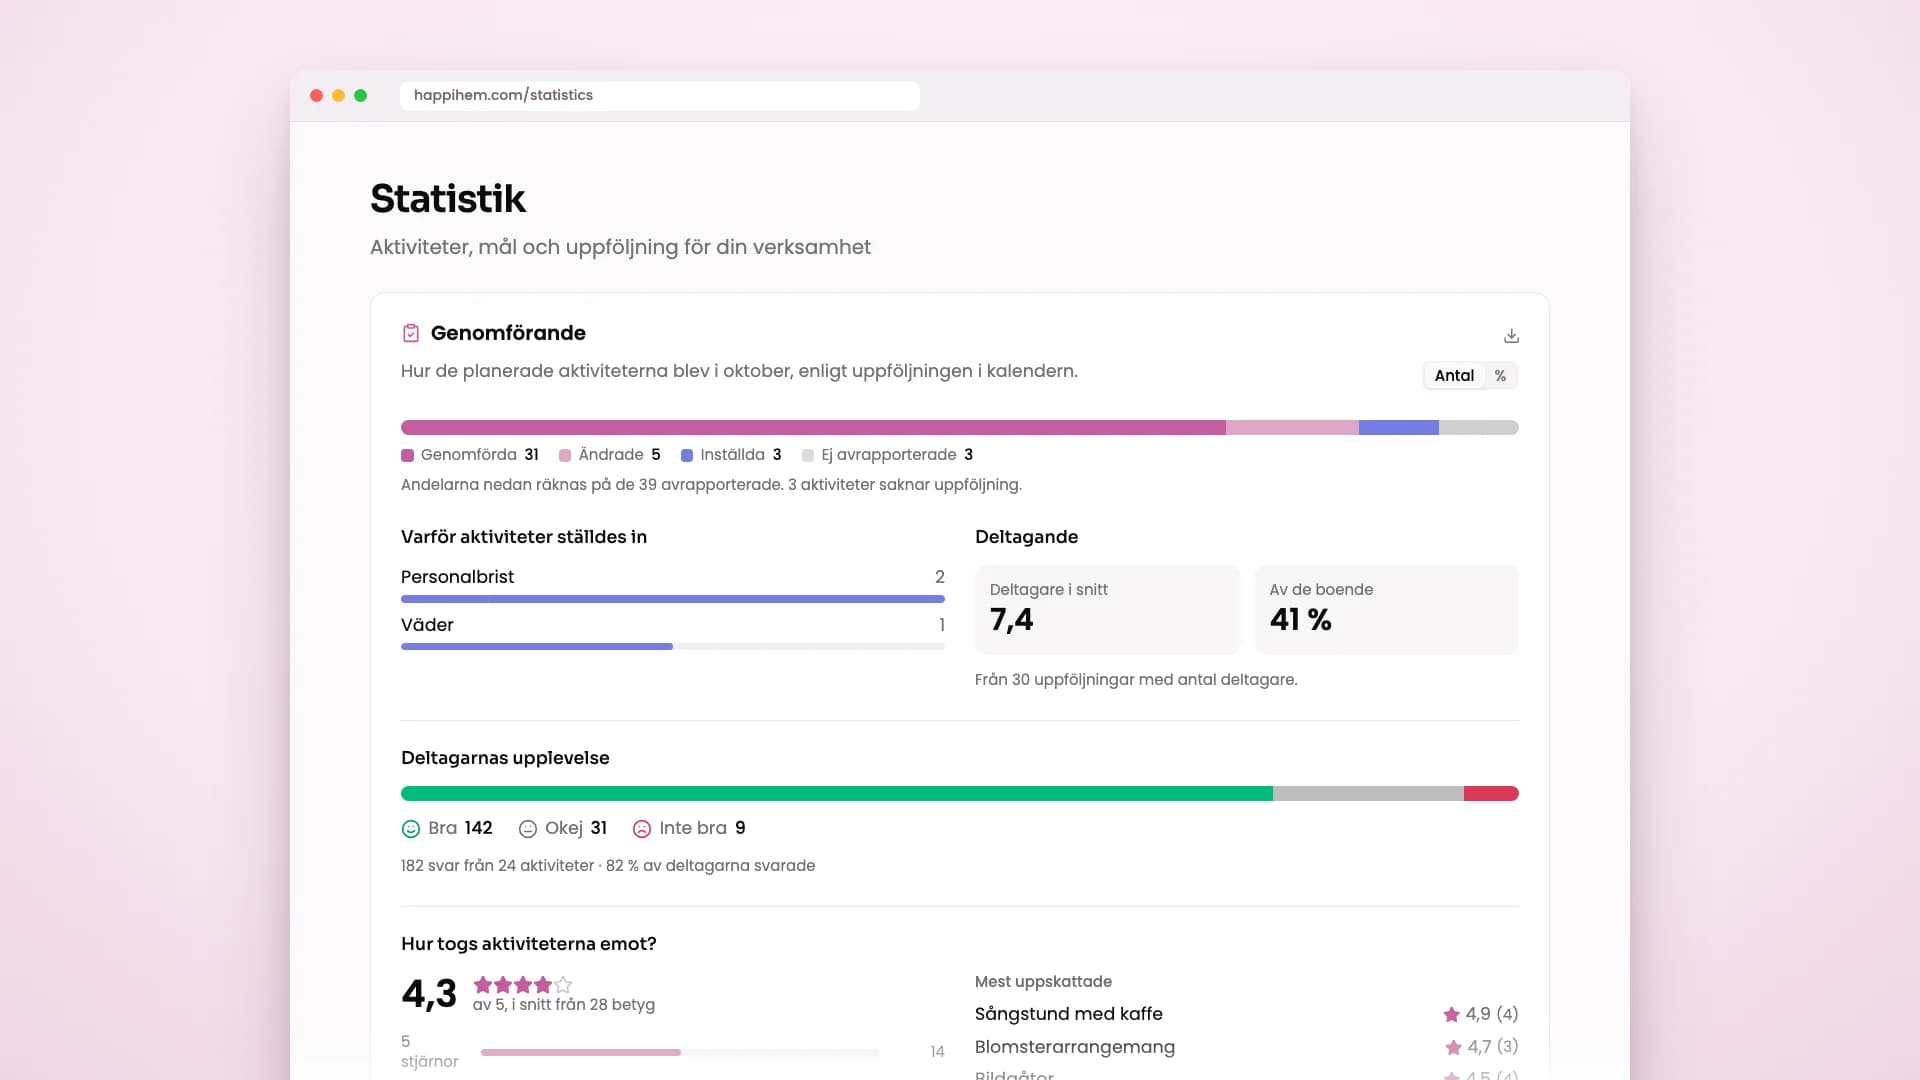The width and height of the screenshot is (1920, 1080).
Task: Click the Deltagarnas upplevelse heading
Action: click(505, 758)
